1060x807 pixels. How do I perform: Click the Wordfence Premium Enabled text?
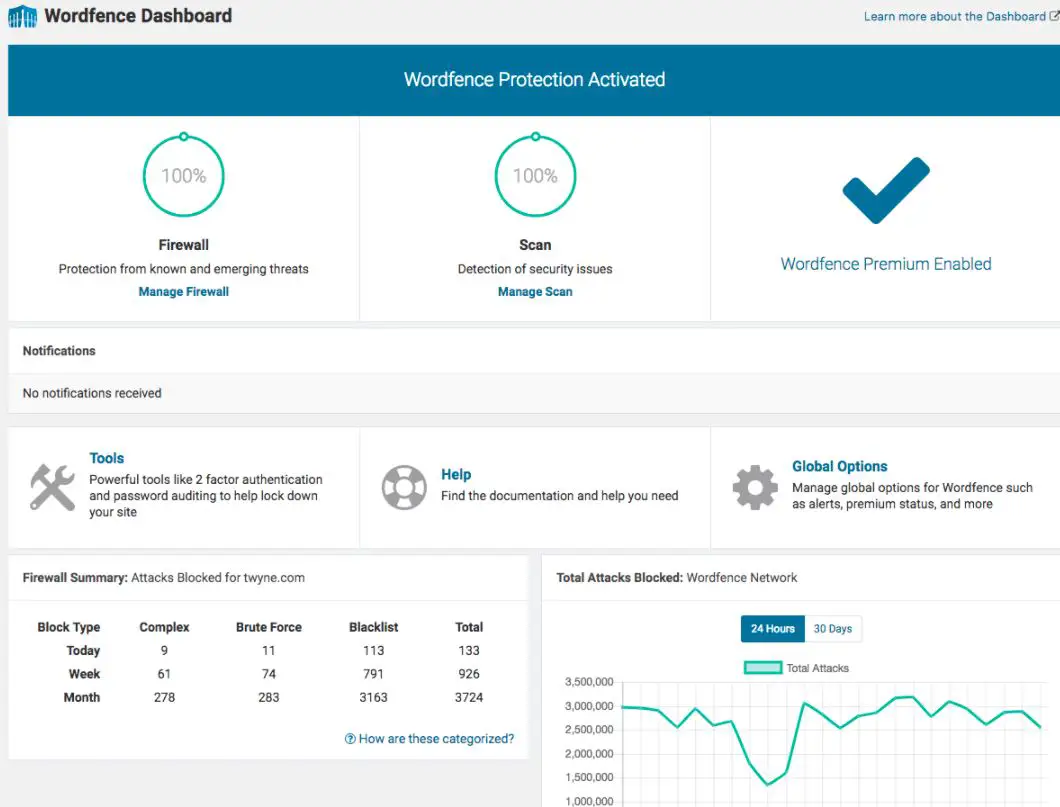[886, 264]
